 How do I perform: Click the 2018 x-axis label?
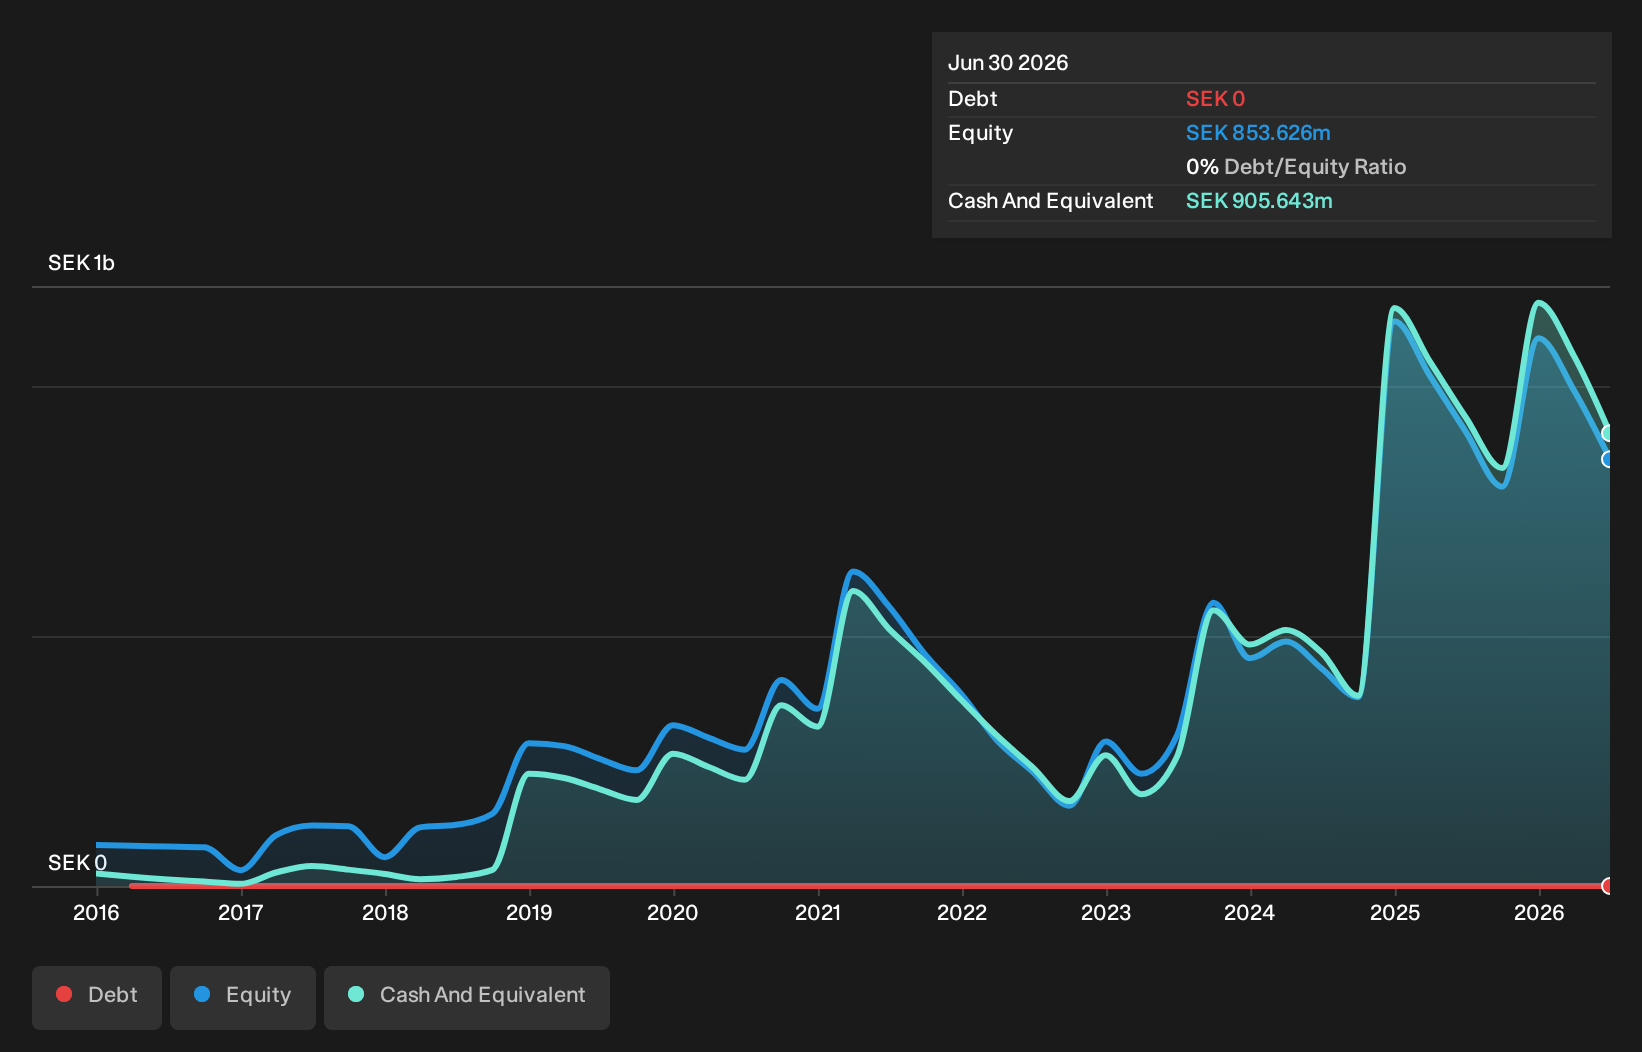[x=385, y=912]
